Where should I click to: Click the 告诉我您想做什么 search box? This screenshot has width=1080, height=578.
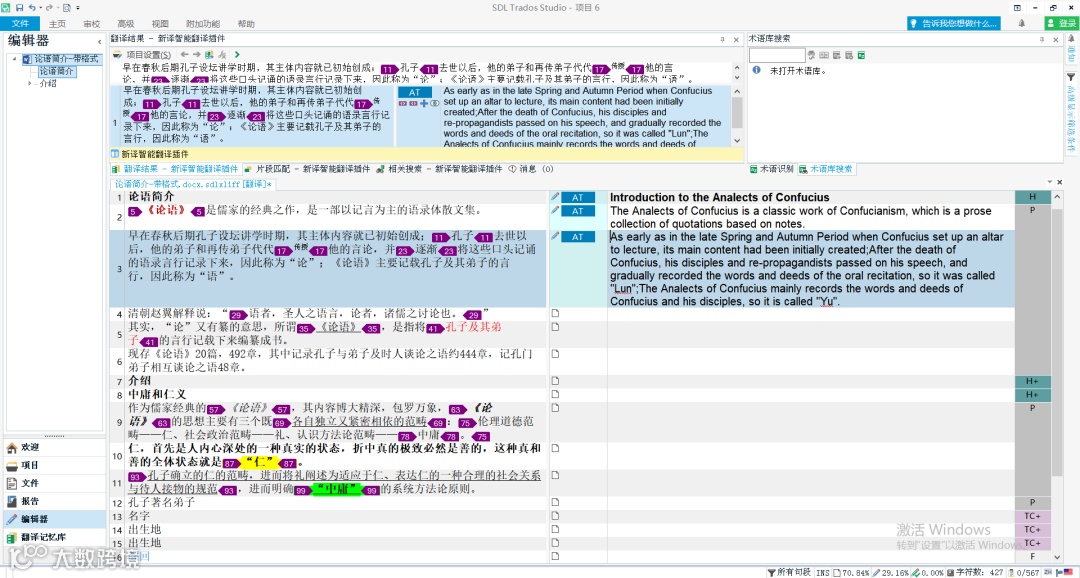954,23
